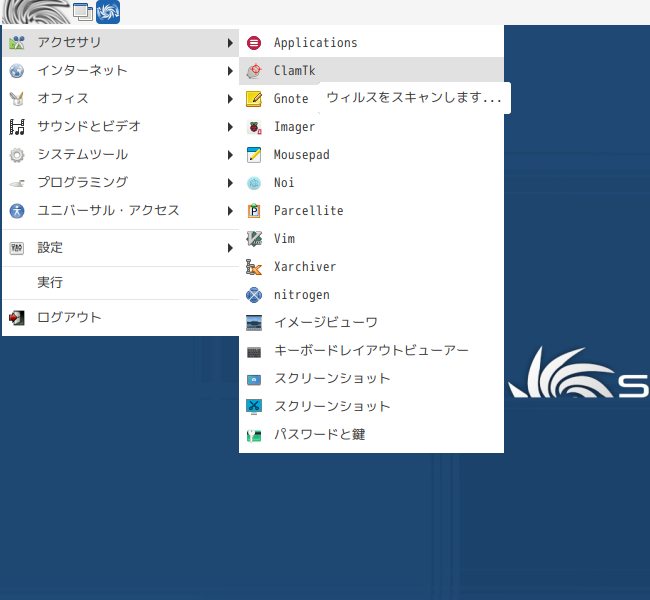The image size is (650, 600).
Task: Click the first スクリーンショット camera icon
Action: click(x=254, y=379)
